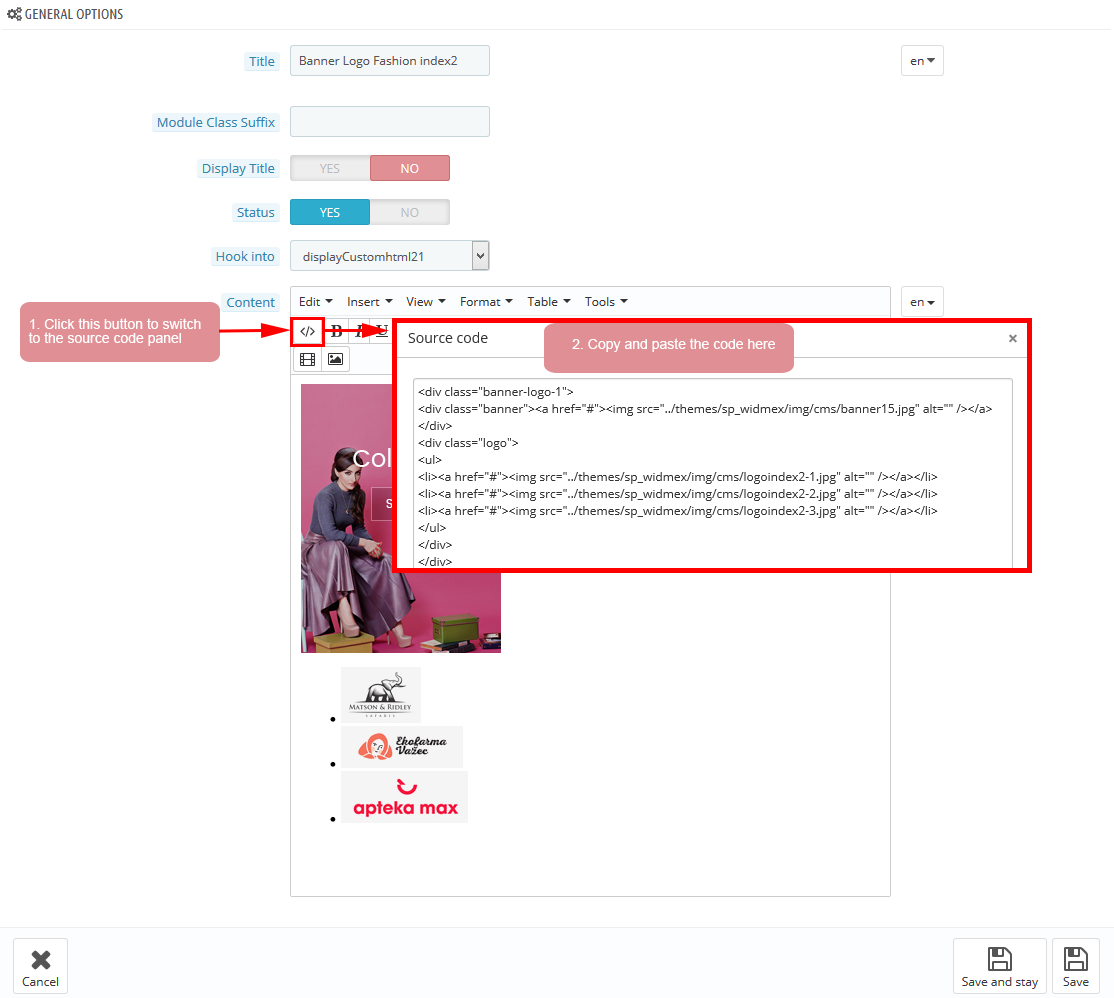The image size is (1114, 998).
Task: Click the div class="banner-logo-1" code line
Action: [x=495, y=392]
